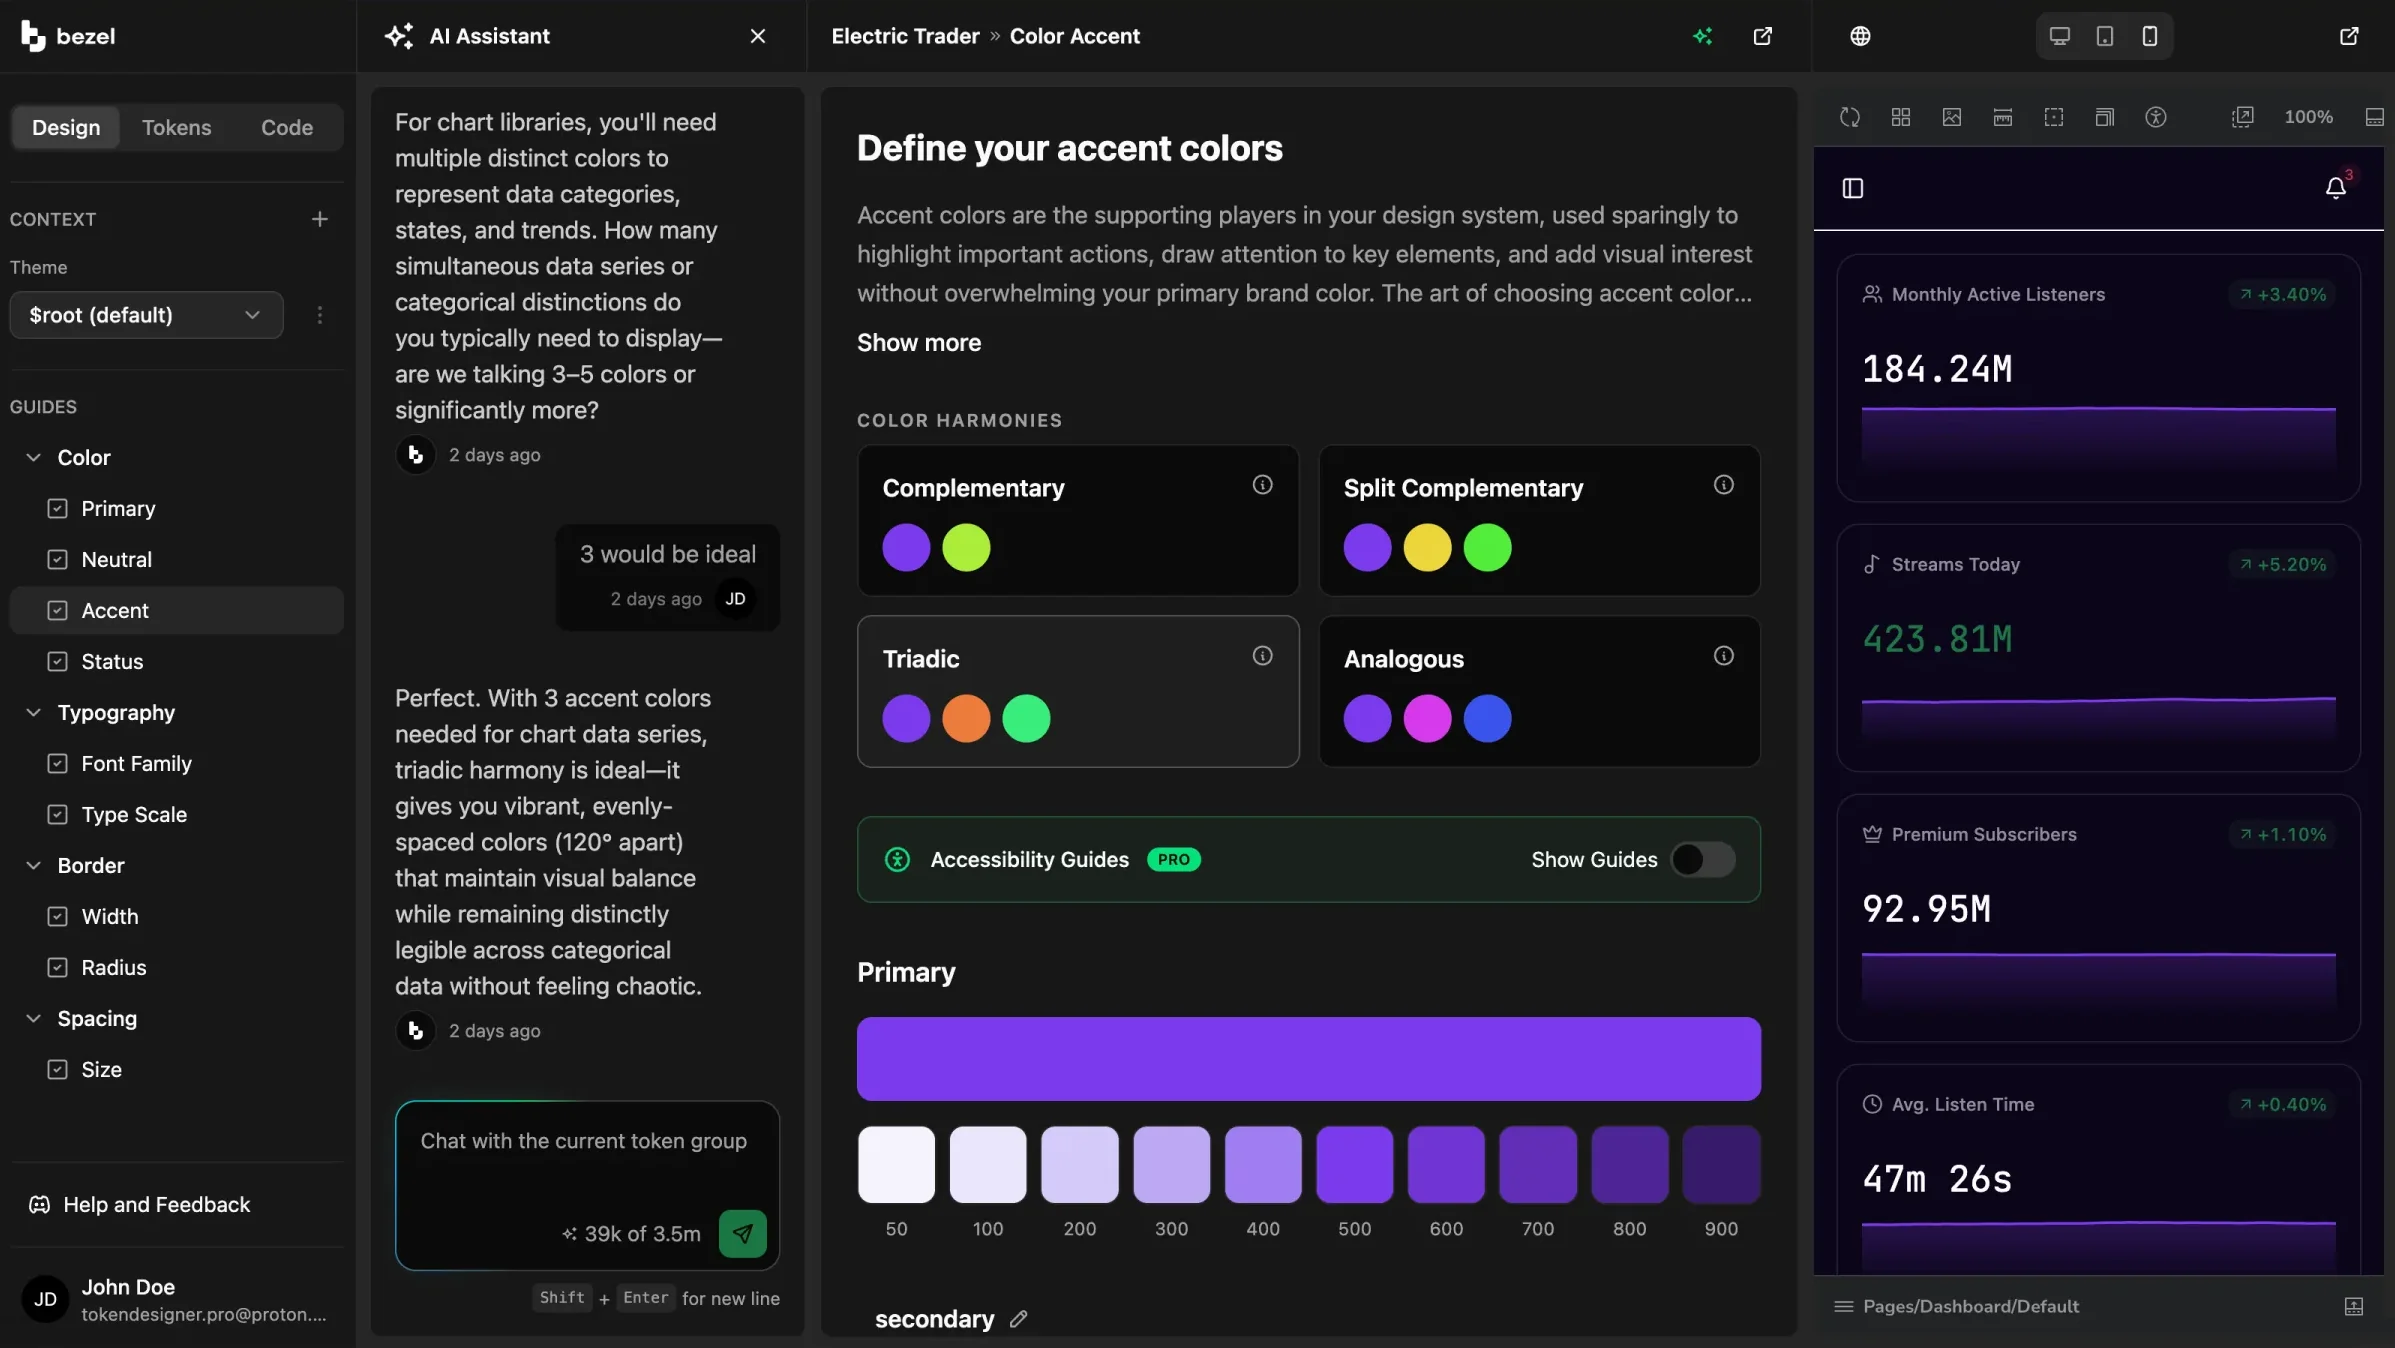Click the layout icon at the bottom right of preview
The image size is (2395, 1348).
coord(2354,1307)
